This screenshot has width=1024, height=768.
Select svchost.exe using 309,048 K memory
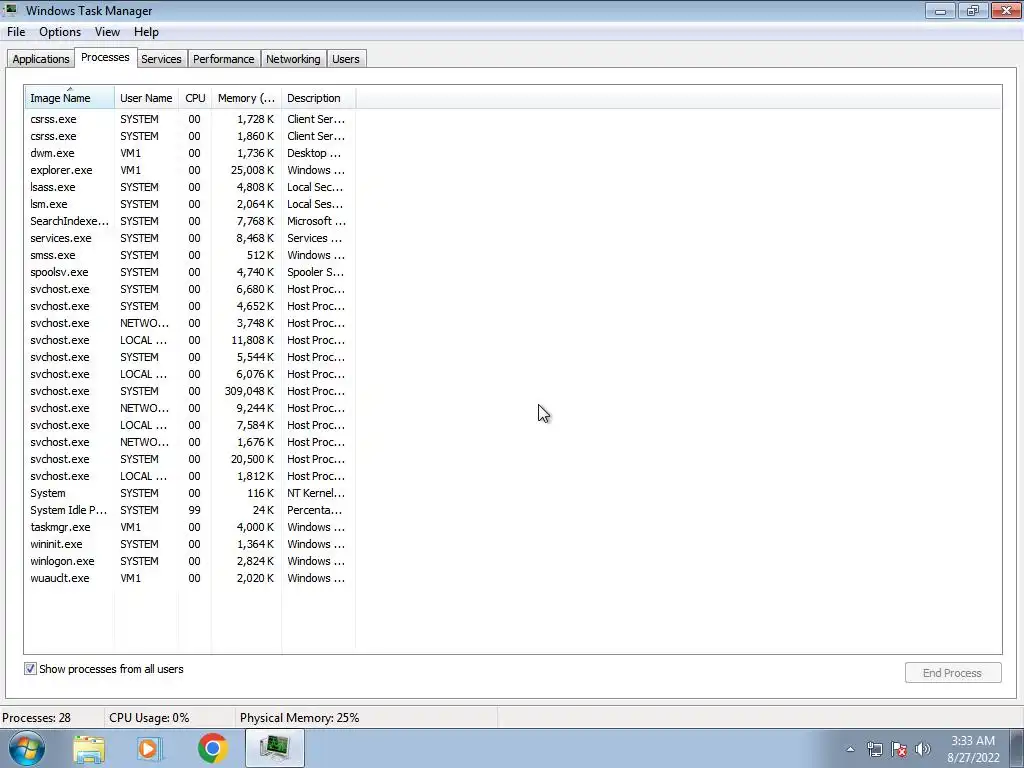coord(190,391)
